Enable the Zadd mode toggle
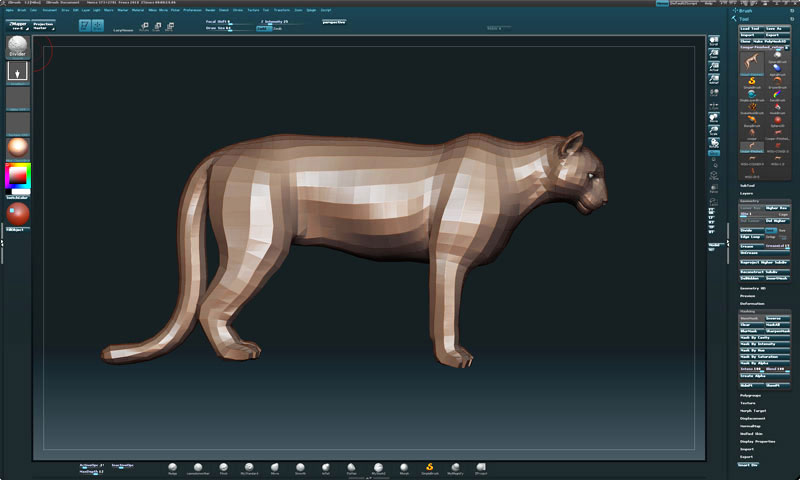Viewport: 800px width, 480px height. click(264, 29)
